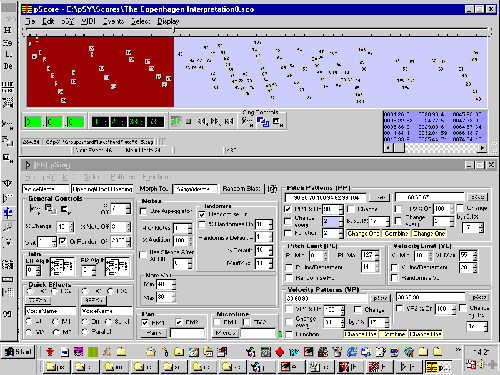Click the Morph To button
Screen dimensions: 500x375
(153, 189)
